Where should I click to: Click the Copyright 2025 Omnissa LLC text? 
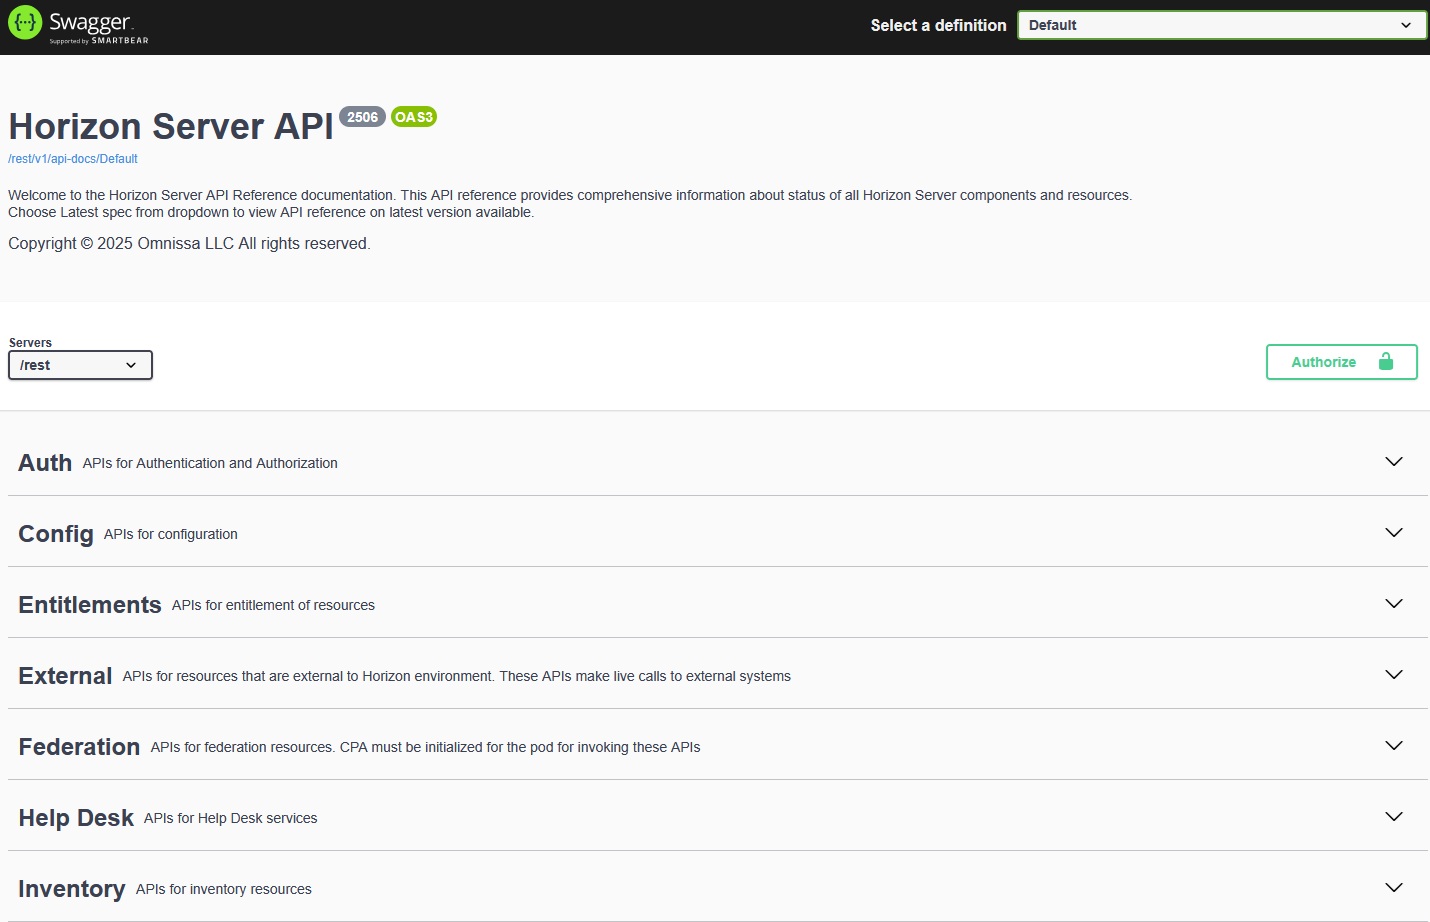click(x=189, y=243)
